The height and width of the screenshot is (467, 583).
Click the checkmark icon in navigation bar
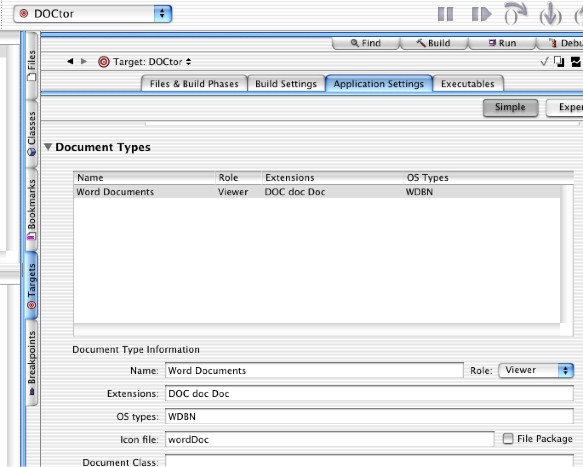[x=544, y=62]
